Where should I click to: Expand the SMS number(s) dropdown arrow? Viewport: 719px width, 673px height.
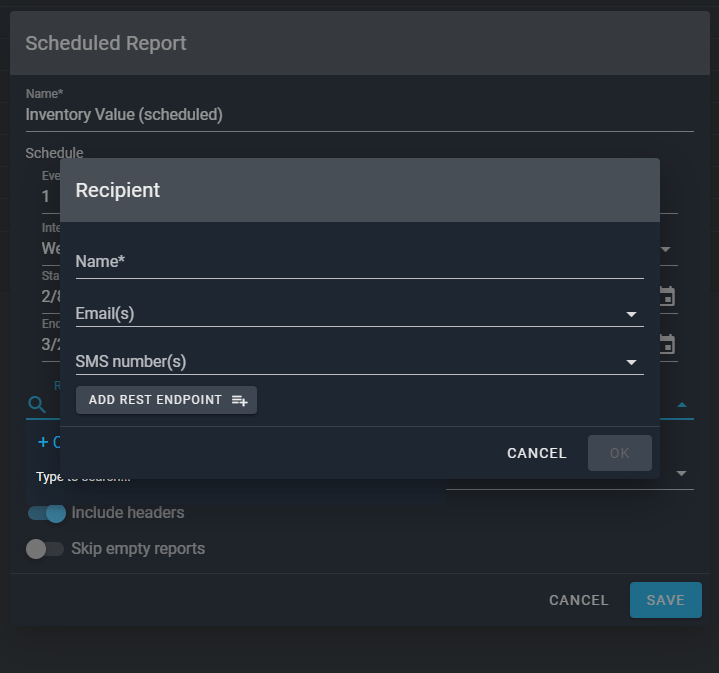coord(631,362)
